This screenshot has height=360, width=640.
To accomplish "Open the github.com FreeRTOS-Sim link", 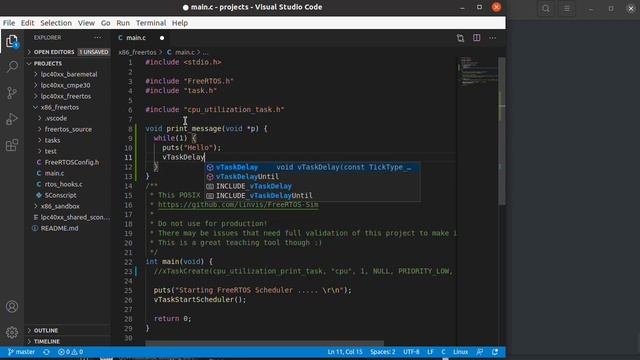I will [238, 205].
